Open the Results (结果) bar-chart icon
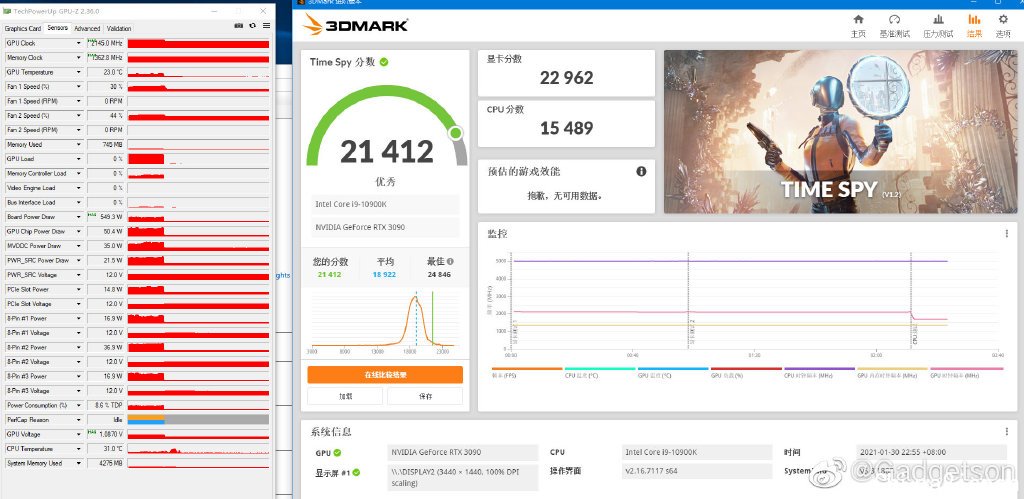The width and height of the screenshot is (1024, 499). [974, 20]
